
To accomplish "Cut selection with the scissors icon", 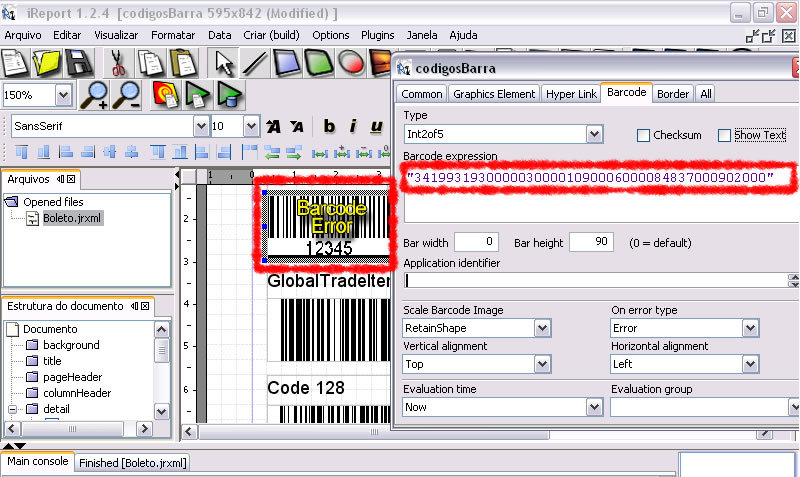I will (x=118, y=63).
